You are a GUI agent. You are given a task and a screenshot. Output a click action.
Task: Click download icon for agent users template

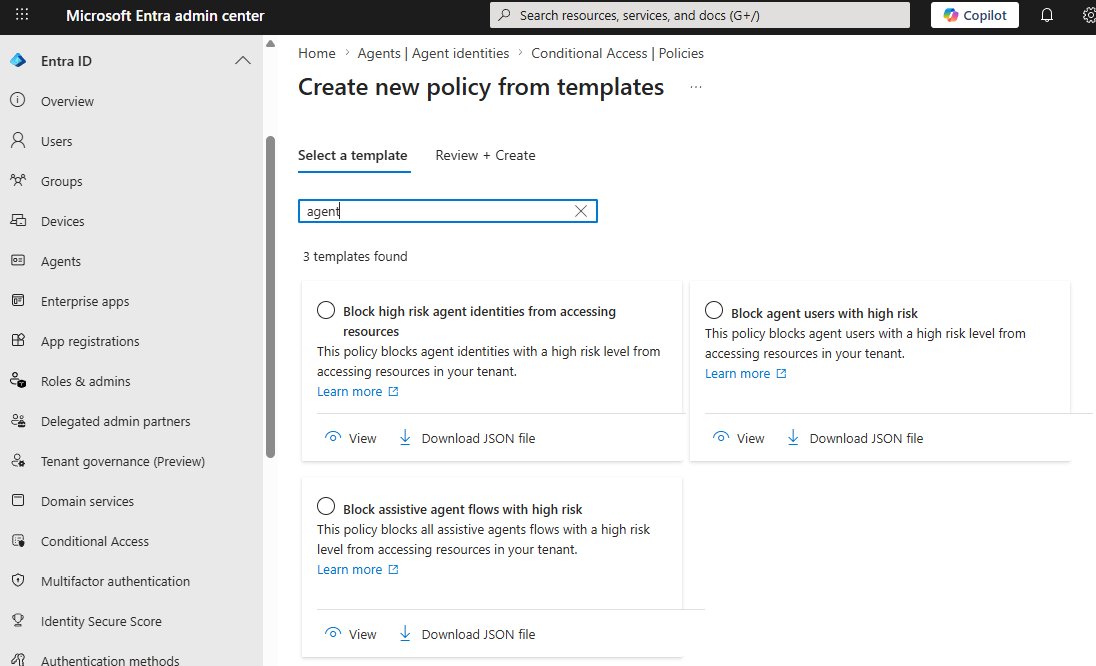coord(793,437)
